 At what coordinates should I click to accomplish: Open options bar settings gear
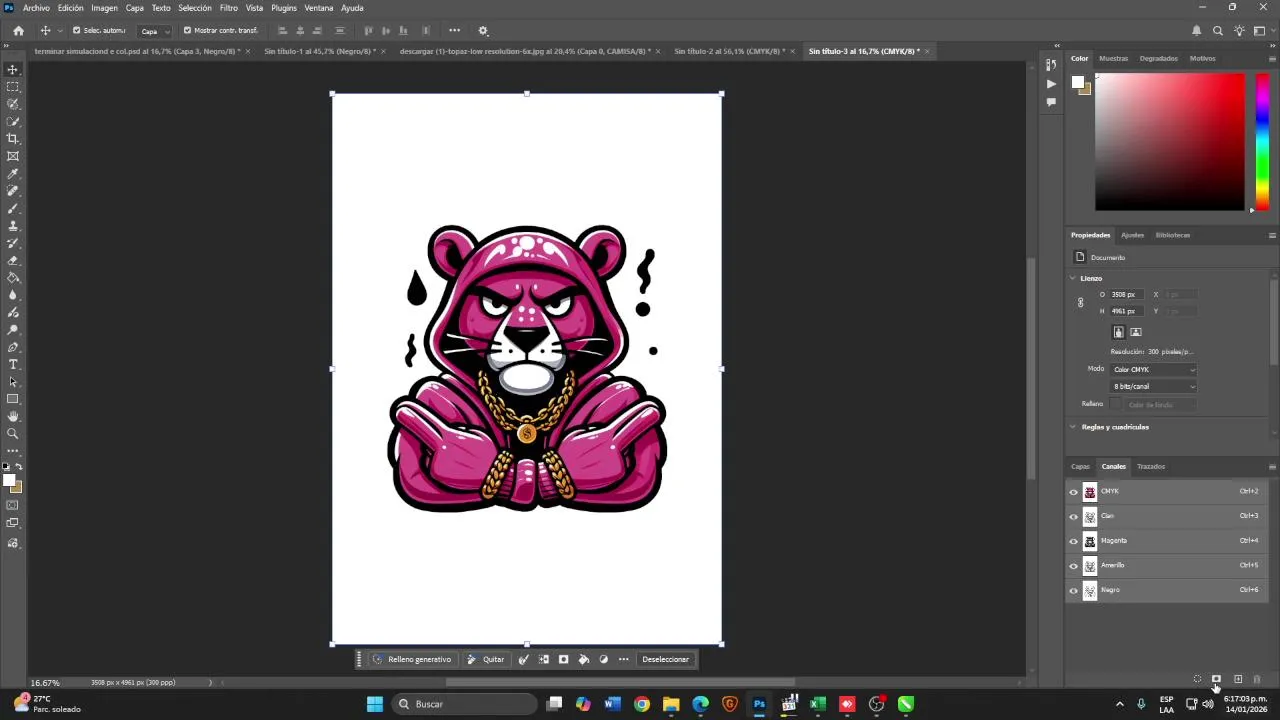click(483, 31)
